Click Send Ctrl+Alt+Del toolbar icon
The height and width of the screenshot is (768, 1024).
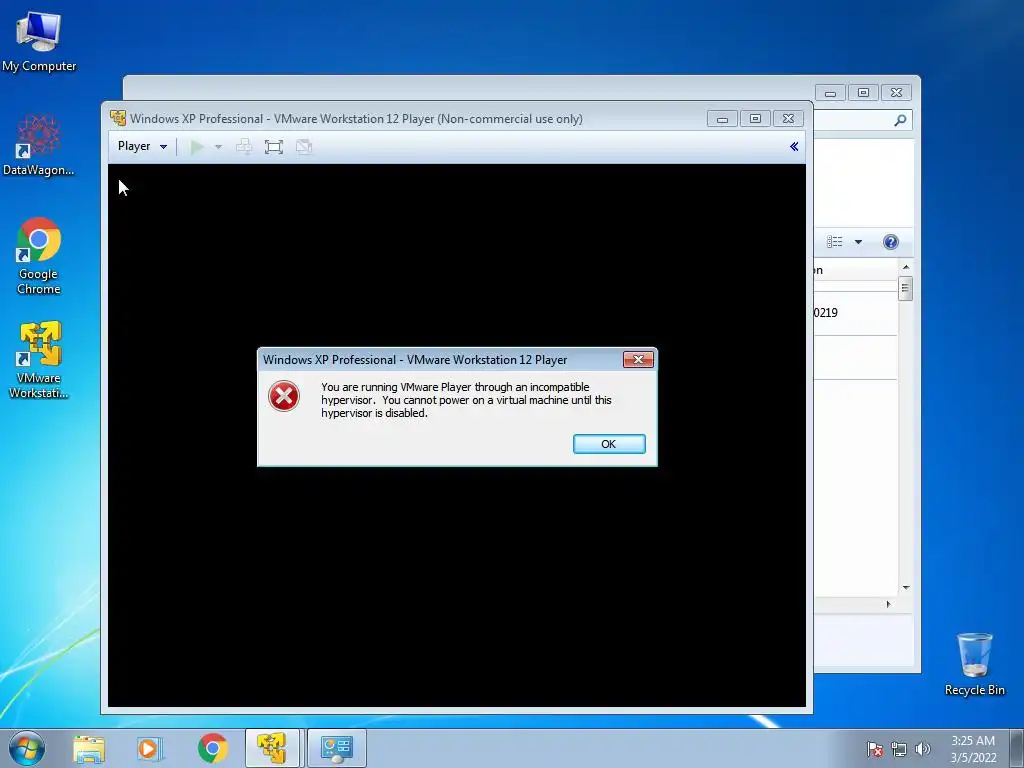244,146
